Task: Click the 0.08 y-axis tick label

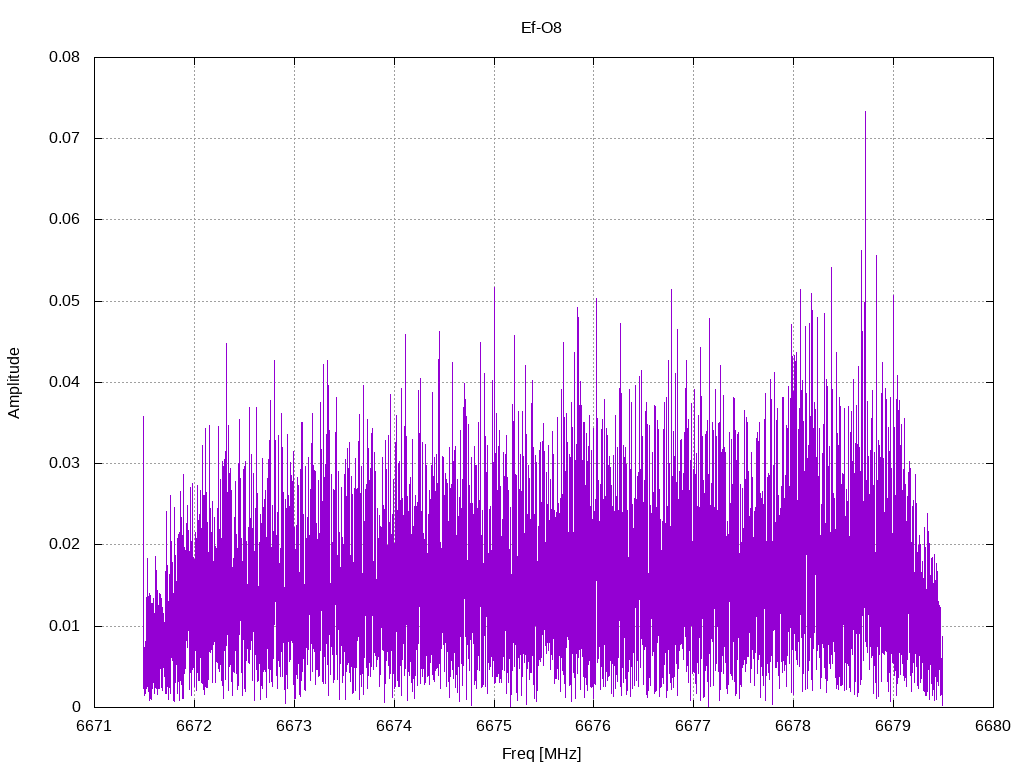Action: (65, 57)
